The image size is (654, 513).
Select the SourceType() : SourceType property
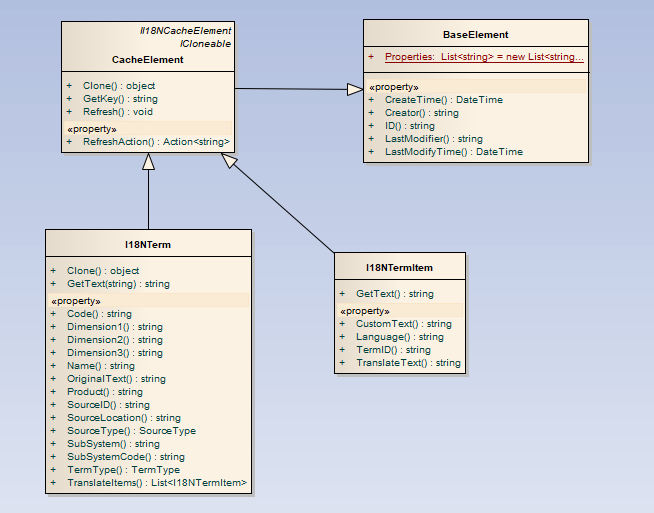131,431
